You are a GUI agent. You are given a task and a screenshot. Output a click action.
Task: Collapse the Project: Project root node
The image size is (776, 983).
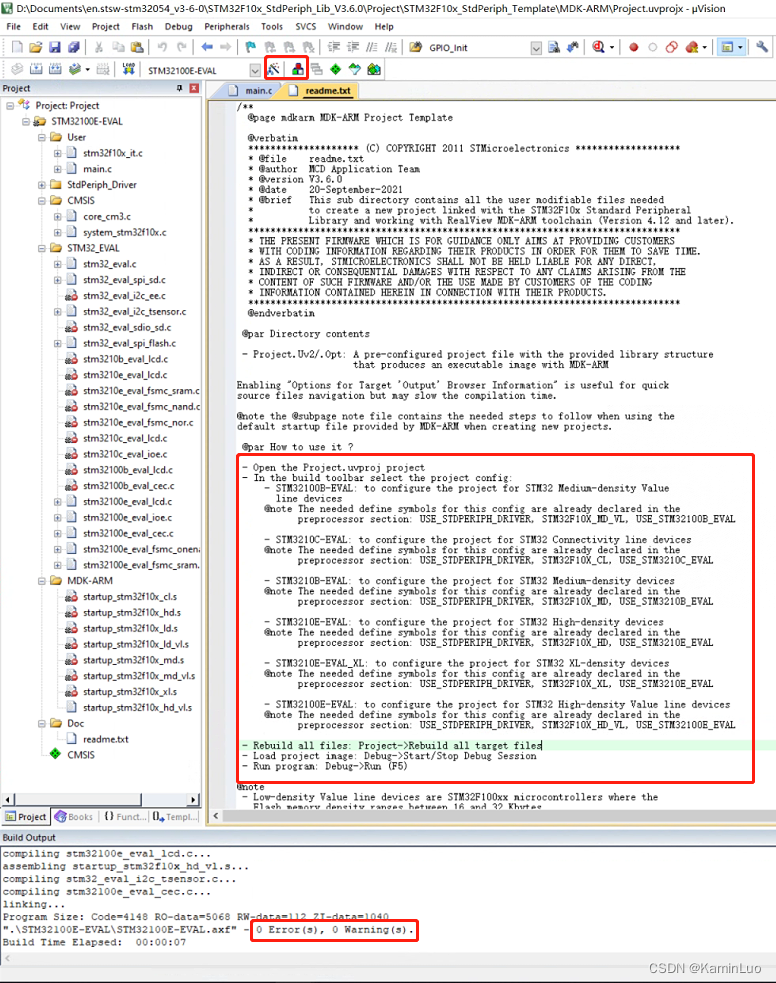click(10, 105)
